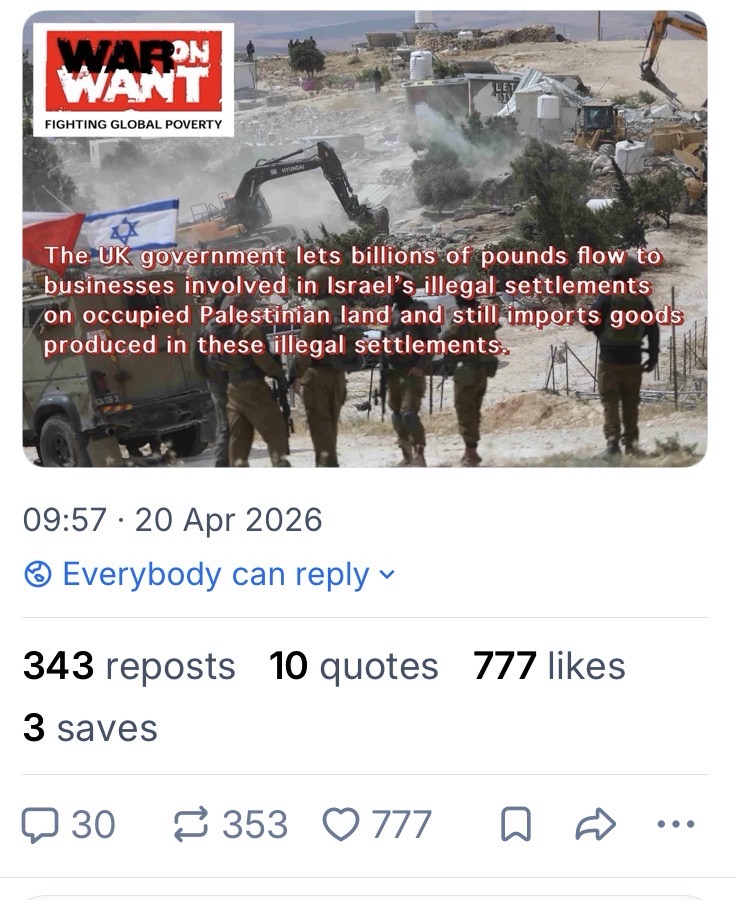Tap the 777 count beside the heart
The width and height of the screenshot is (736, 900).
click(x=401, y=825)
